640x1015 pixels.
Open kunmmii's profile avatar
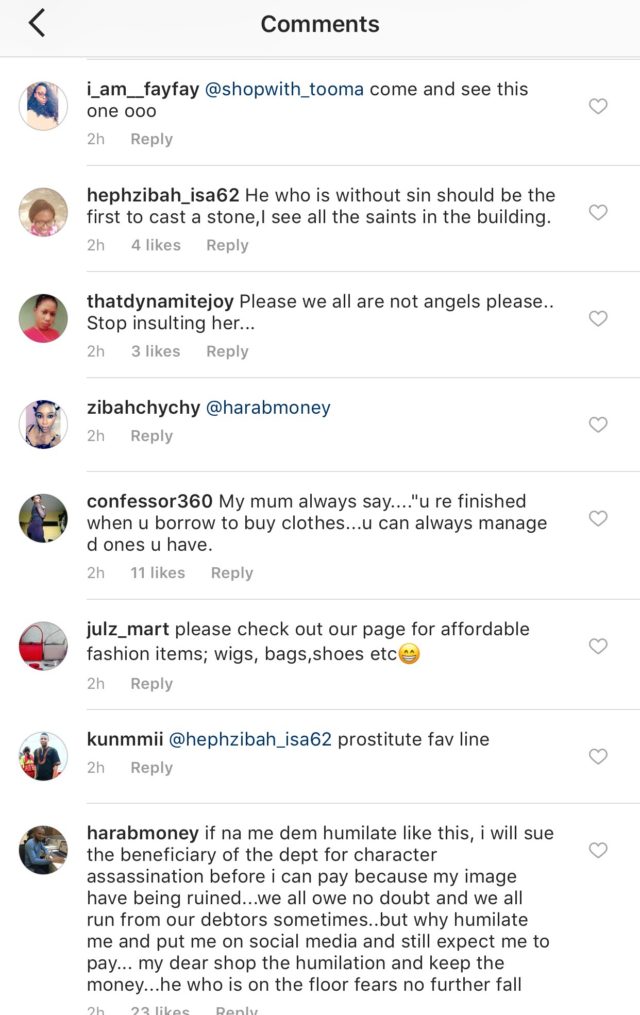tap(44, 756)
